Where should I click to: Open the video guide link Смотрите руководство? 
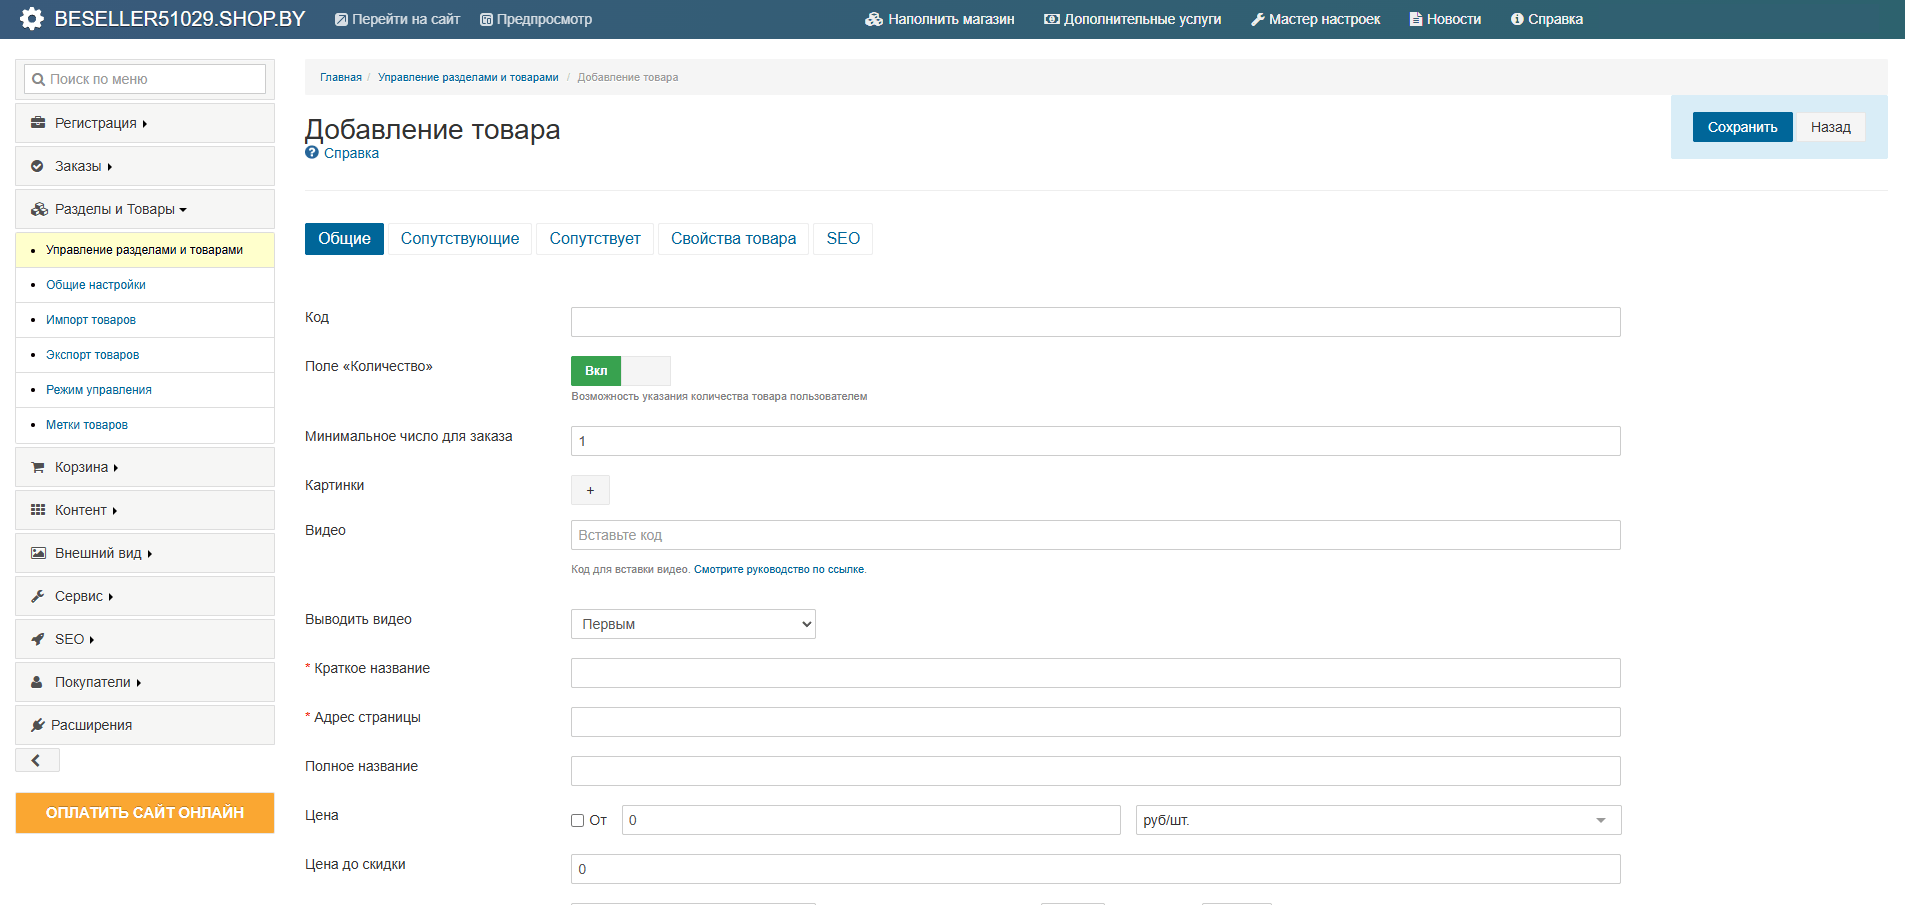[x=779, y=570]
